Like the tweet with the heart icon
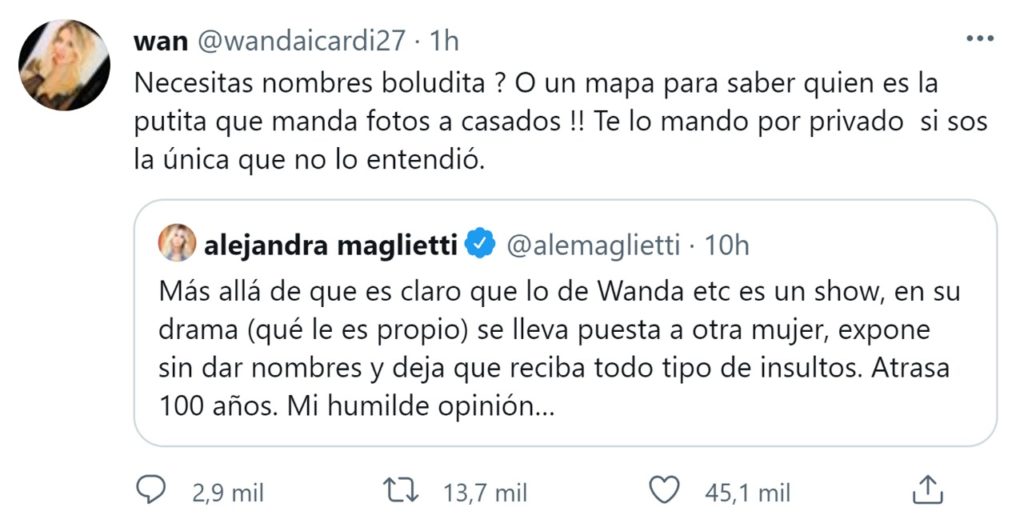The width and height of the screenshot is (1024, 519). click(x=663, y=489)
